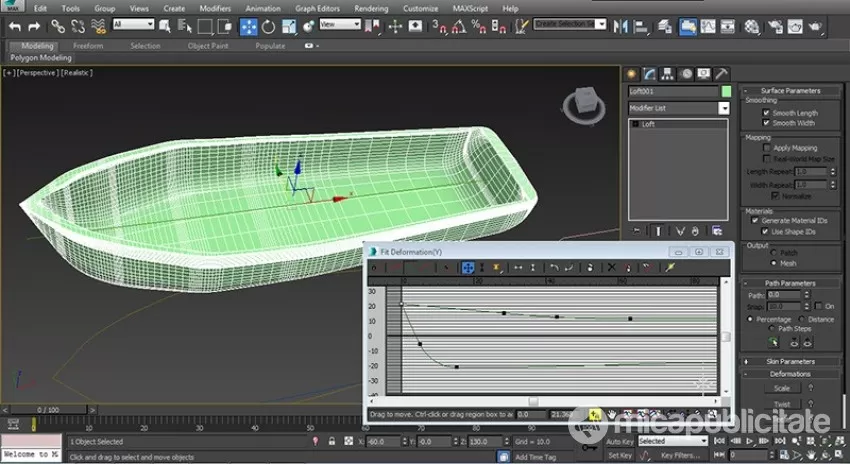Activate the Select and Link tool
The height and width of the screenshot is (464, 850).
point(58,26)
